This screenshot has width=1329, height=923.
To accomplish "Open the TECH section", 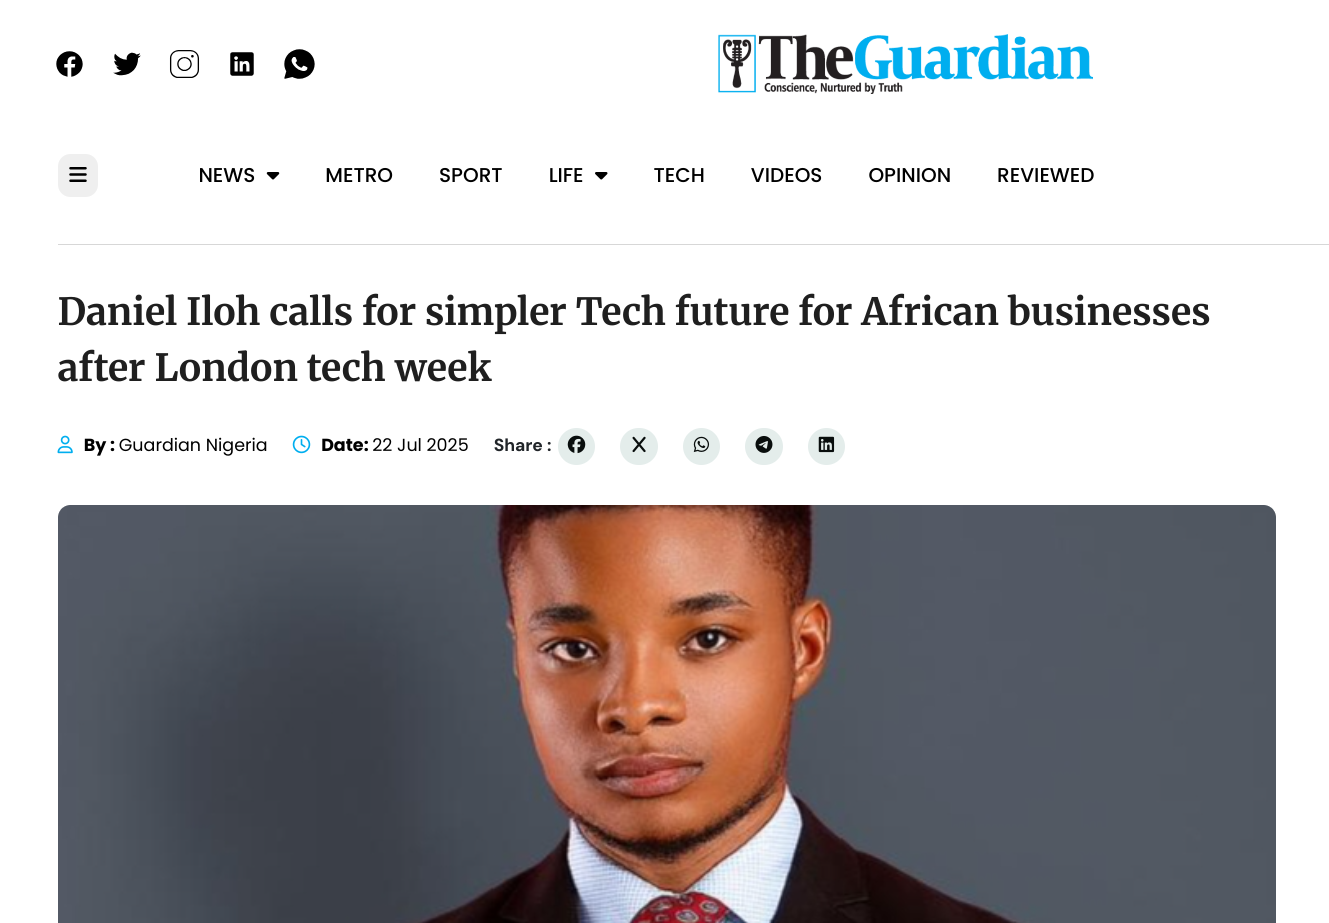I will tap(679, 175).
